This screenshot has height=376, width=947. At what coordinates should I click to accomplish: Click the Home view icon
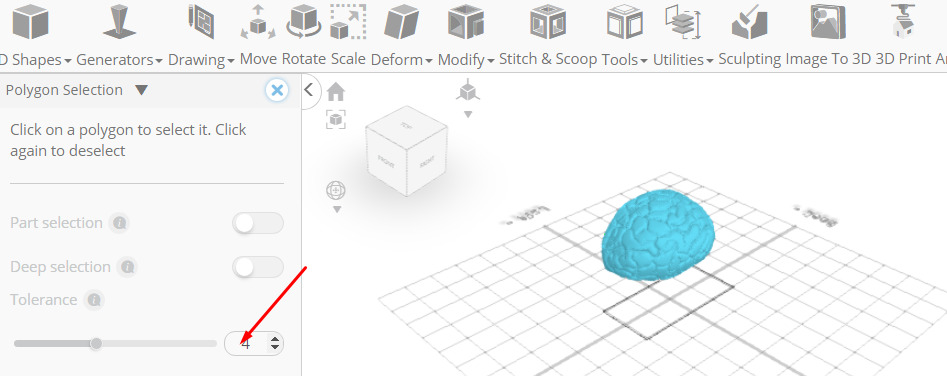(x=336, y=92)
